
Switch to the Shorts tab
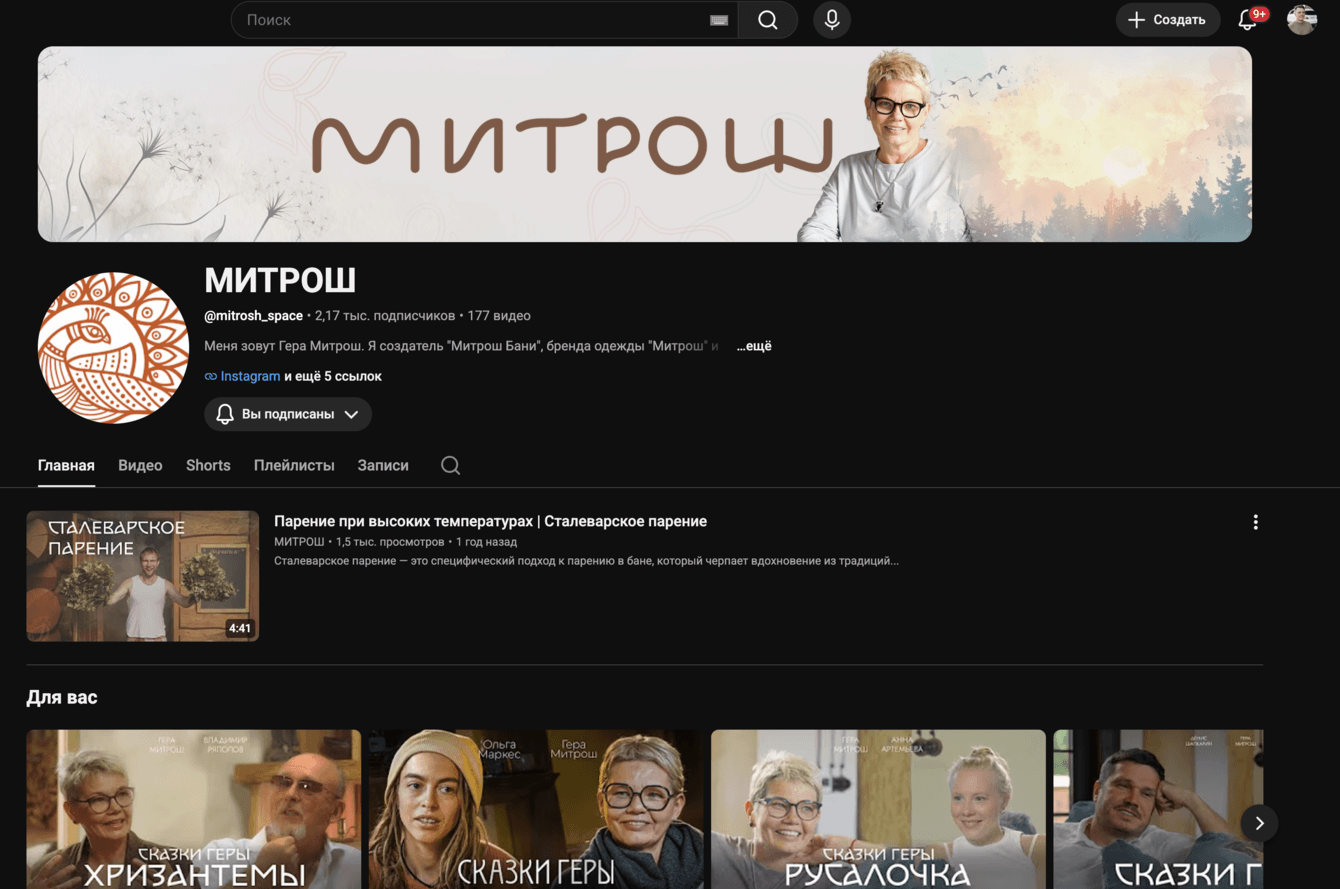[208, 465]
